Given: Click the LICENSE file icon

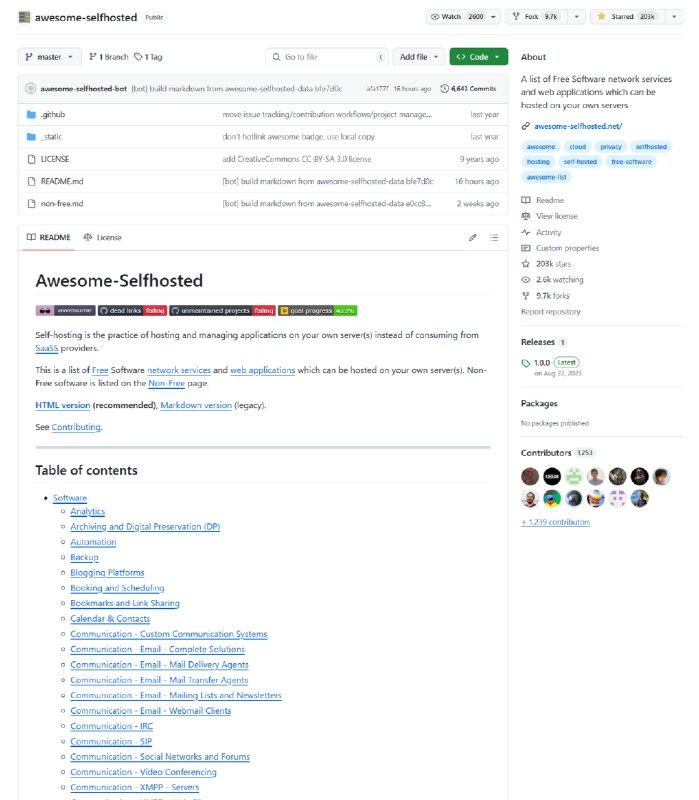Looking at the screenshot, I should (31, 159).
